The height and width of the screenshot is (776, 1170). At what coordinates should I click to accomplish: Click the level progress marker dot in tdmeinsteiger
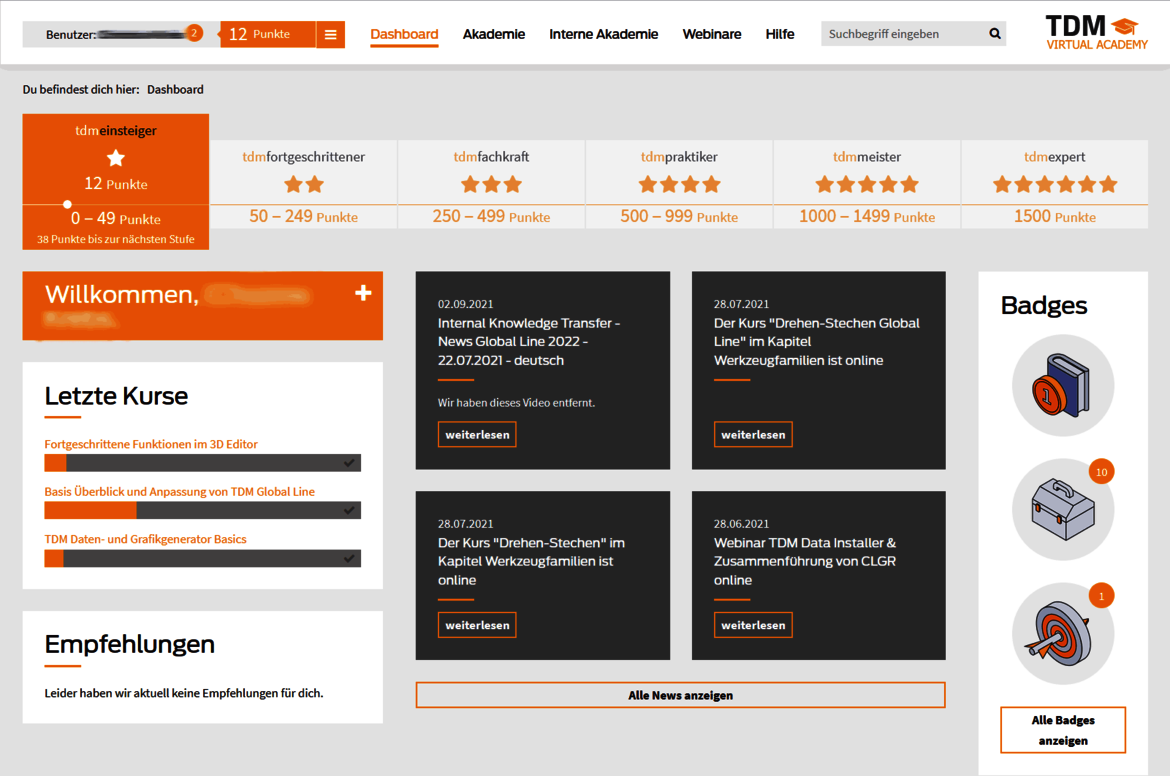pyautogui.click(x=67, y=204)
